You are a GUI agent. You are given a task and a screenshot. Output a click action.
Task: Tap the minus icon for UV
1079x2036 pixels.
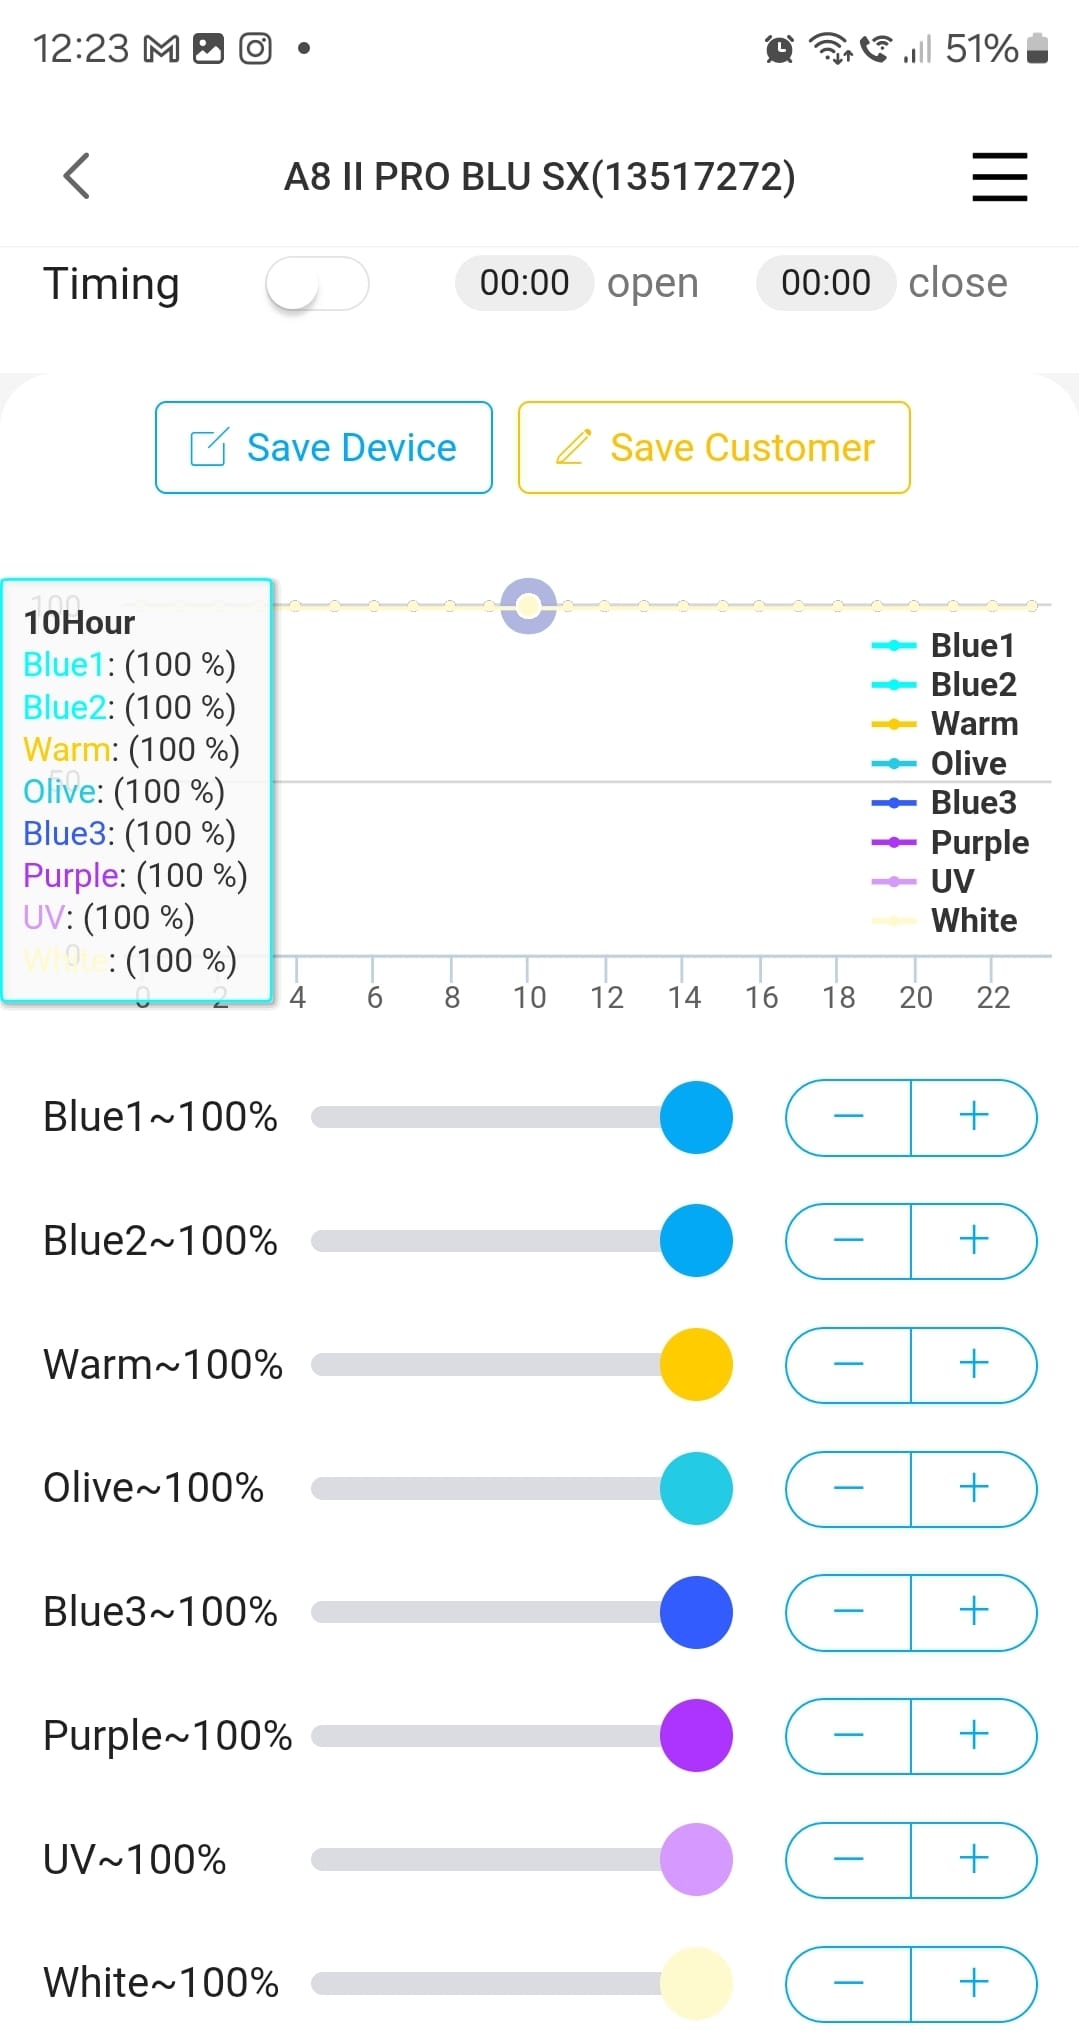pyautogui.click(x=848, y=1860)
